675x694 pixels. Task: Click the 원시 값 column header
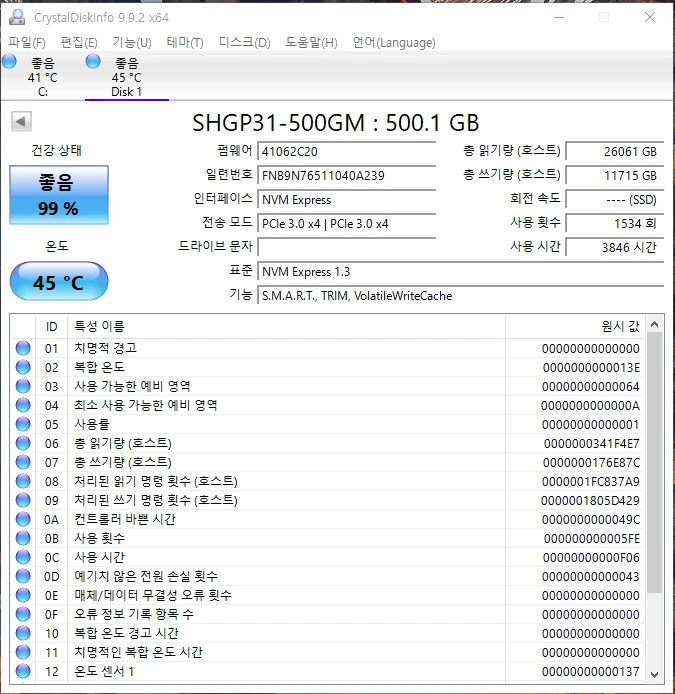(x=575, y=327)
